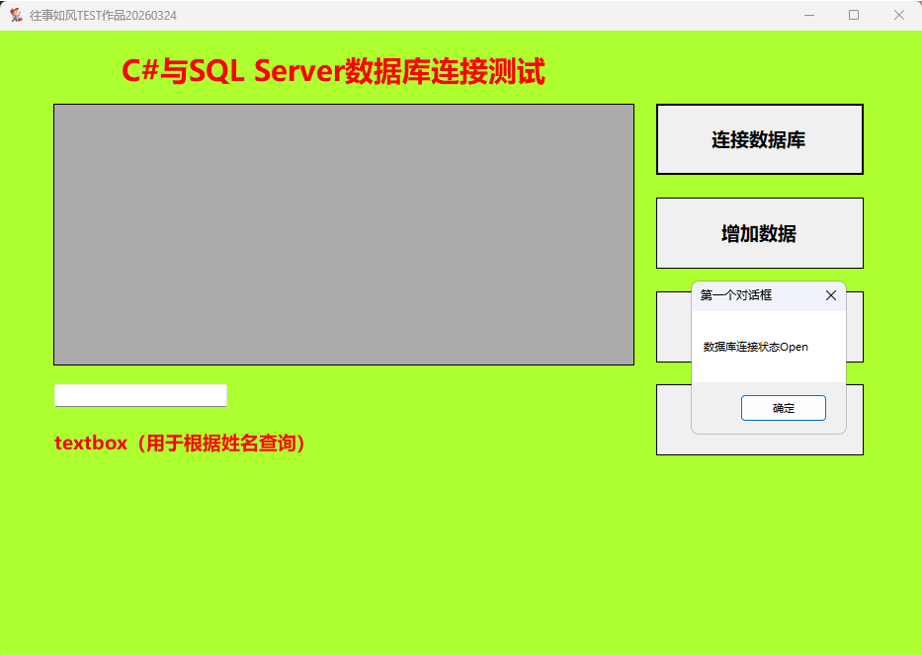Focus the name query text box
The width and height of the screenshot is (922, 655).
point(140,395)
